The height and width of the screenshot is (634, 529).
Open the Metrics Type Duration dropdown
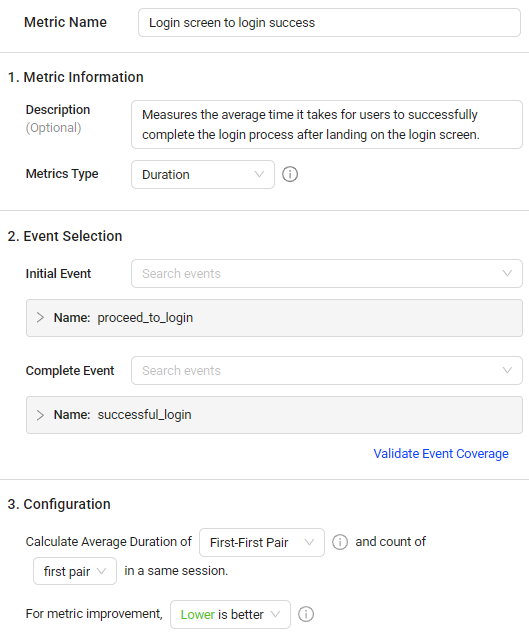pyautogui.click(x=203, y=174)
